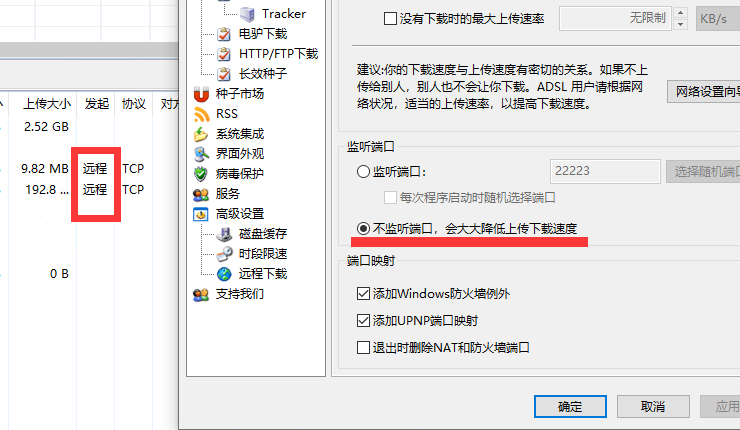Uncheck 添加Windows防火墙例外 checkbox

[363, 294]
